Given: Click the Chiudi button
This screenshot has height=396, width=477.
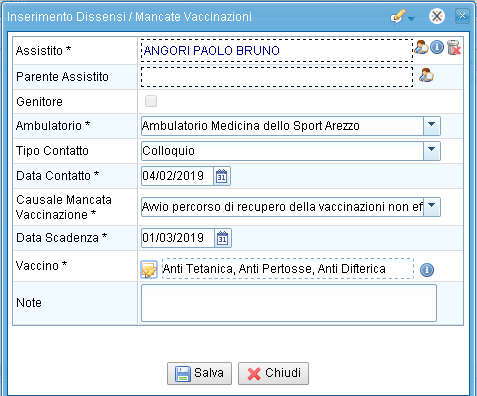Looking at the screenshot, I should (x=273, y=373).
